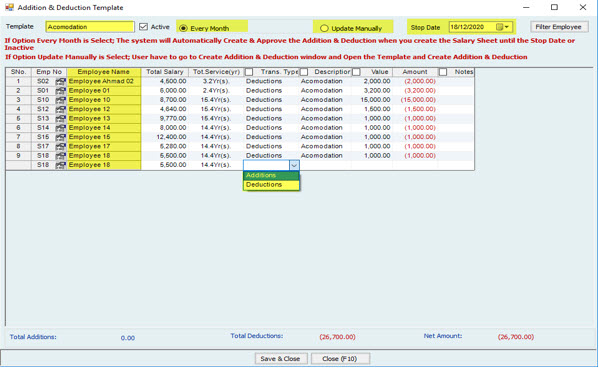Image resolution: width=599 pixels, height=369 pixels.
Task: Click value cell 15,000.00
Action: coord(372,100)
